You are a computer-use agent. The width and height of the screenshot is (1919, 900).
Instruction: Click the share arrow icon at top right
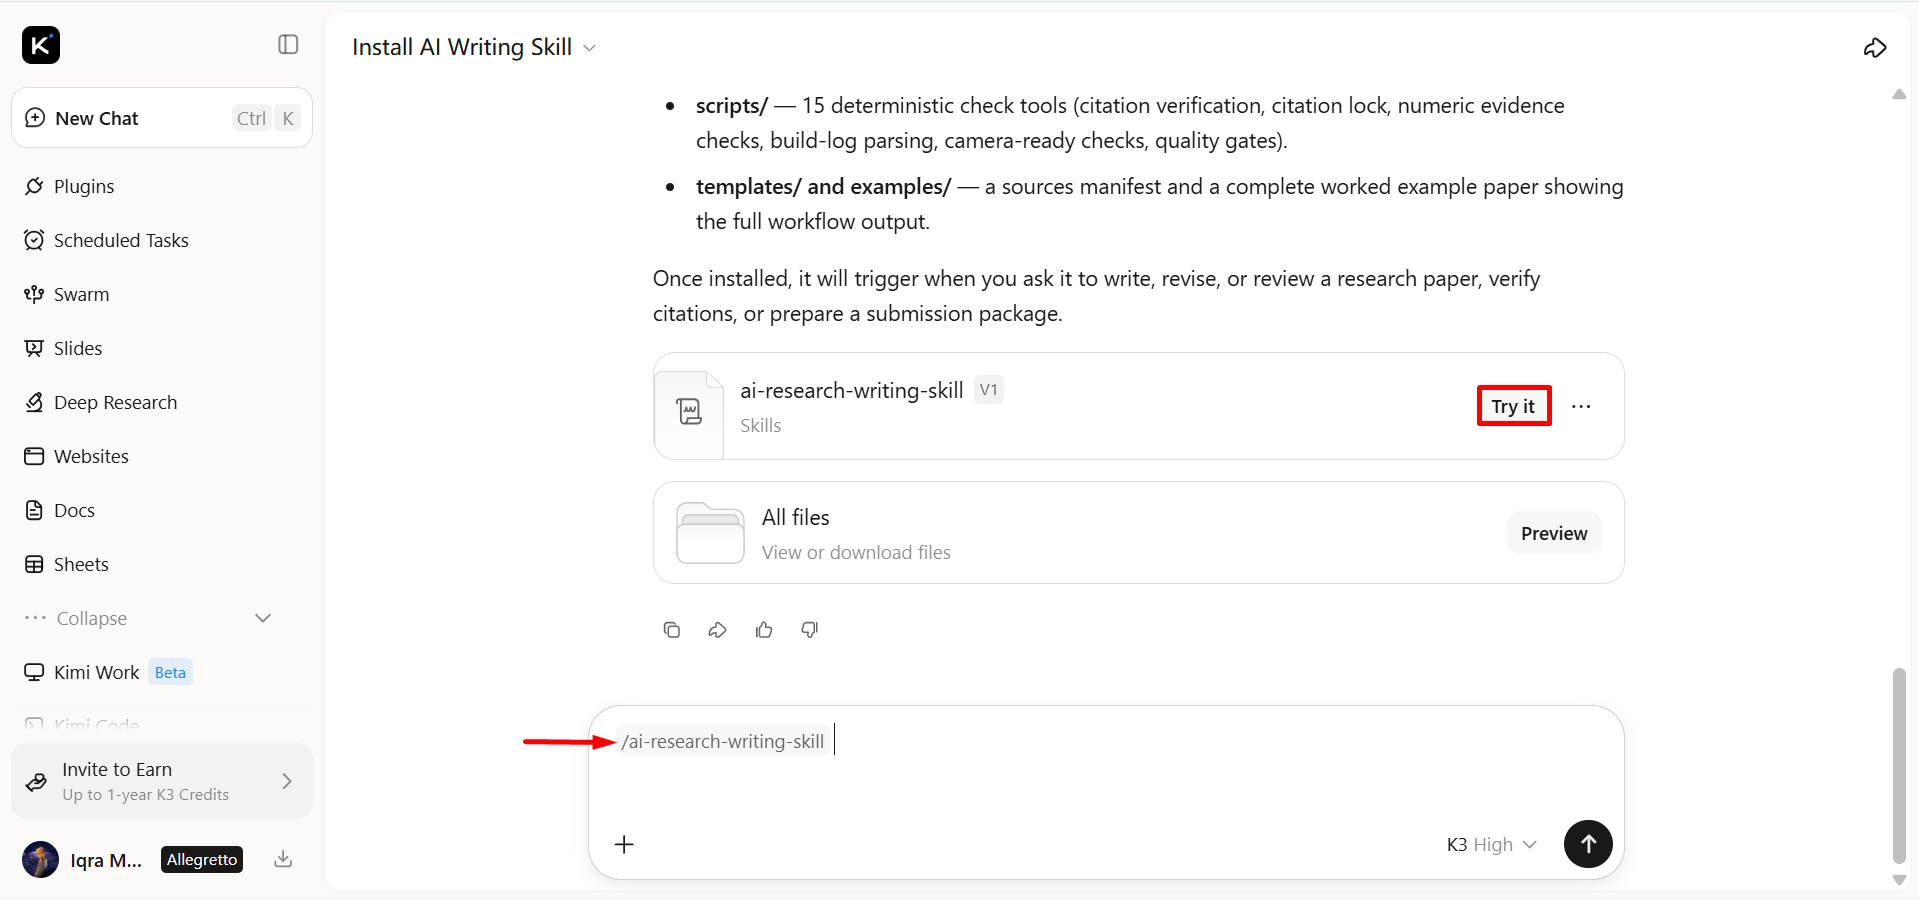pyautogui.click(x=1875, y=48)
